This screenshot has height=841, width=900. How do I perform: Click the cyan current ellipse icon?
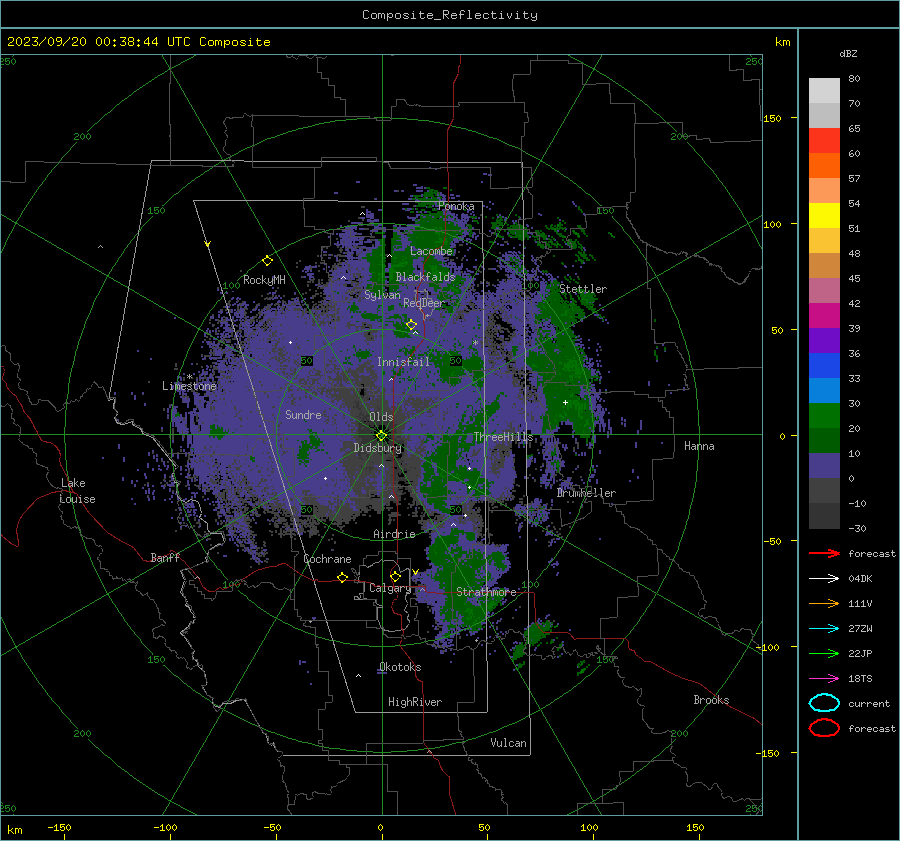(824, 703)
